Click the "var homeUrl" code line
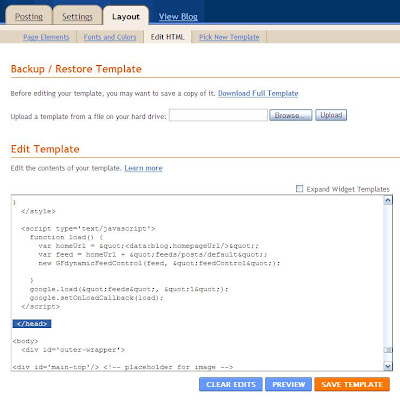 (148, 246)
